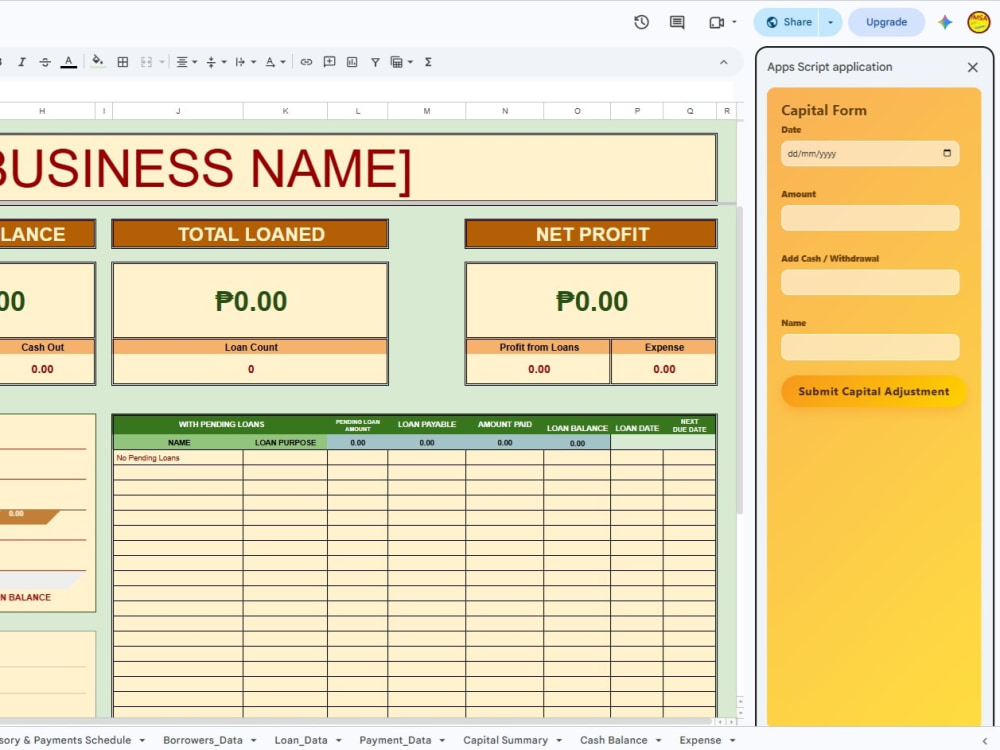
Task: Switch to the Payment_Data sheet tab
Action: 395,740
